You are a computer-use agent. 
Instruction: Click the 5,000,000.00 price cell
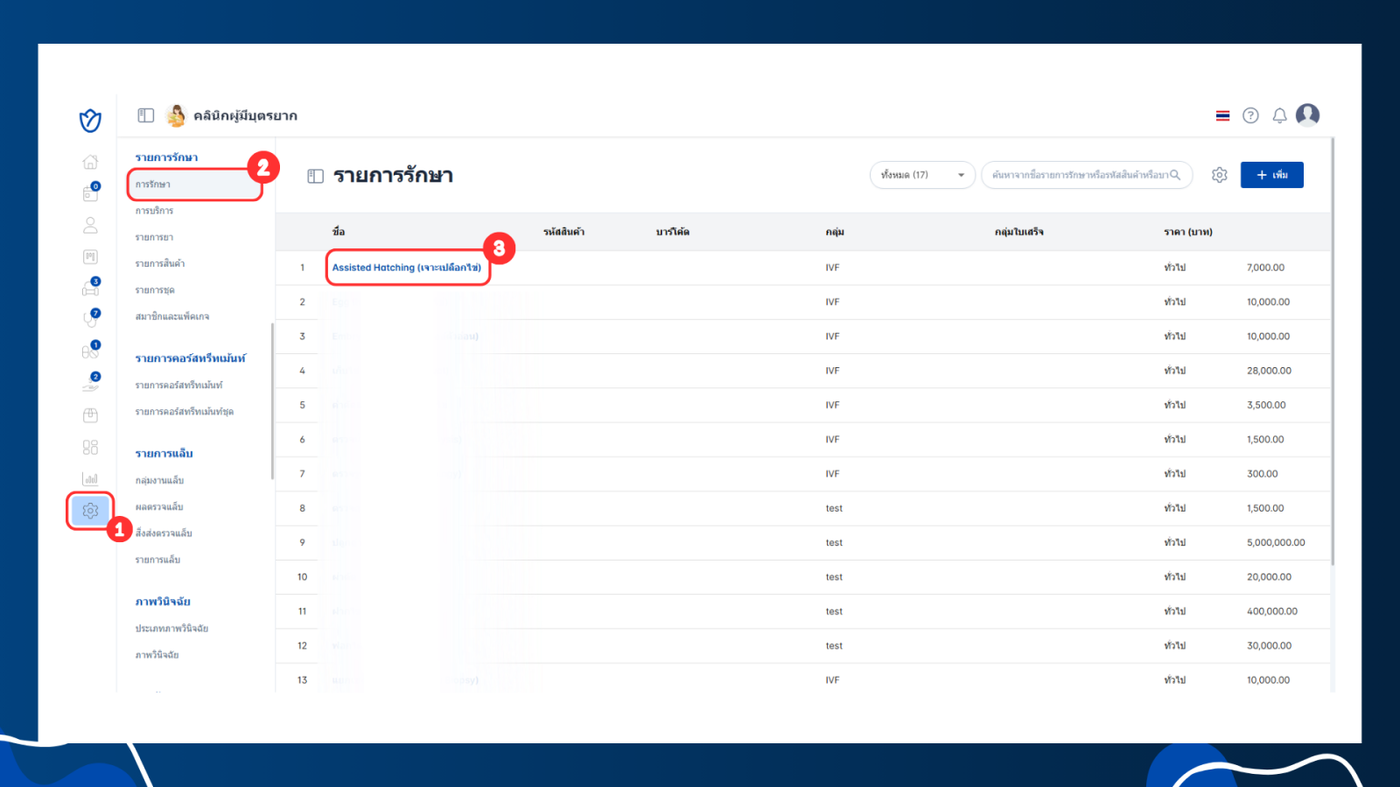point(1276,543)
